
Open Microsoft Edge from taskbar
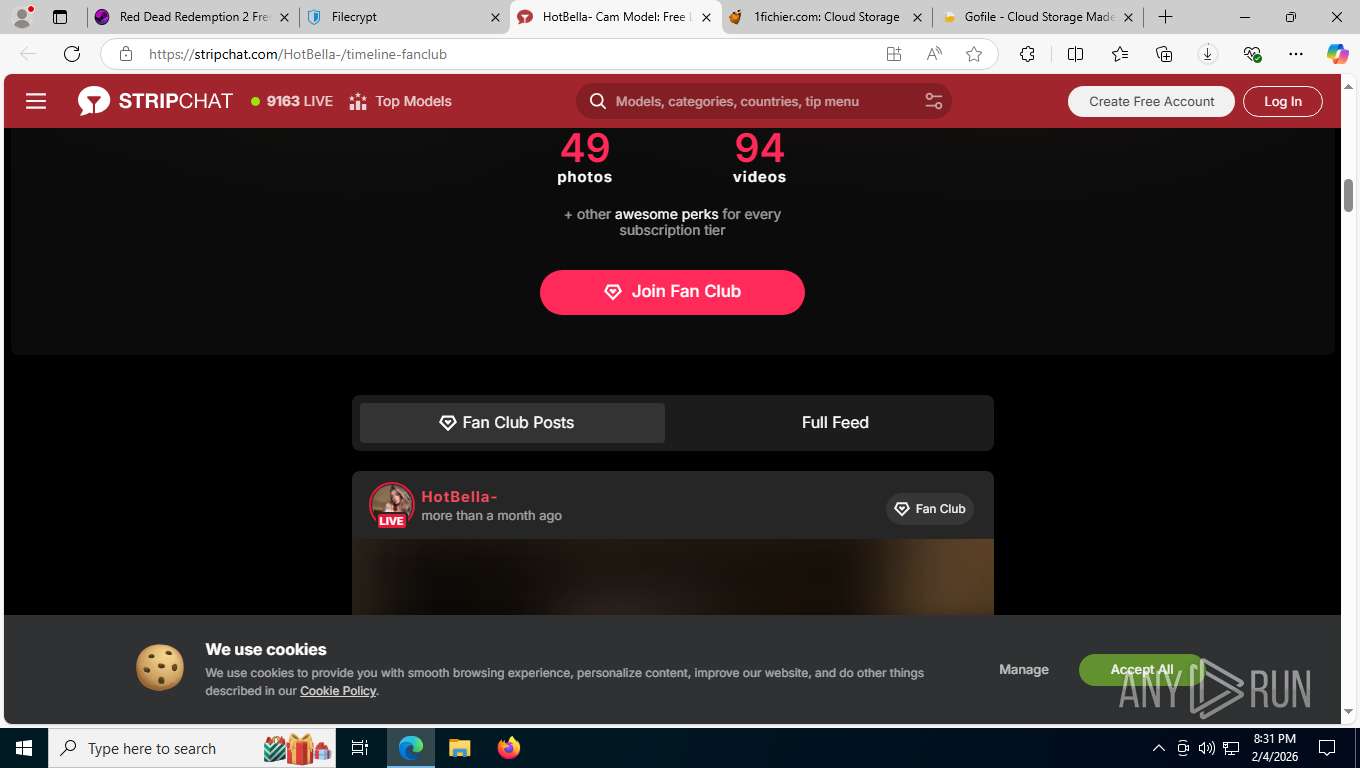click(411, 748)
